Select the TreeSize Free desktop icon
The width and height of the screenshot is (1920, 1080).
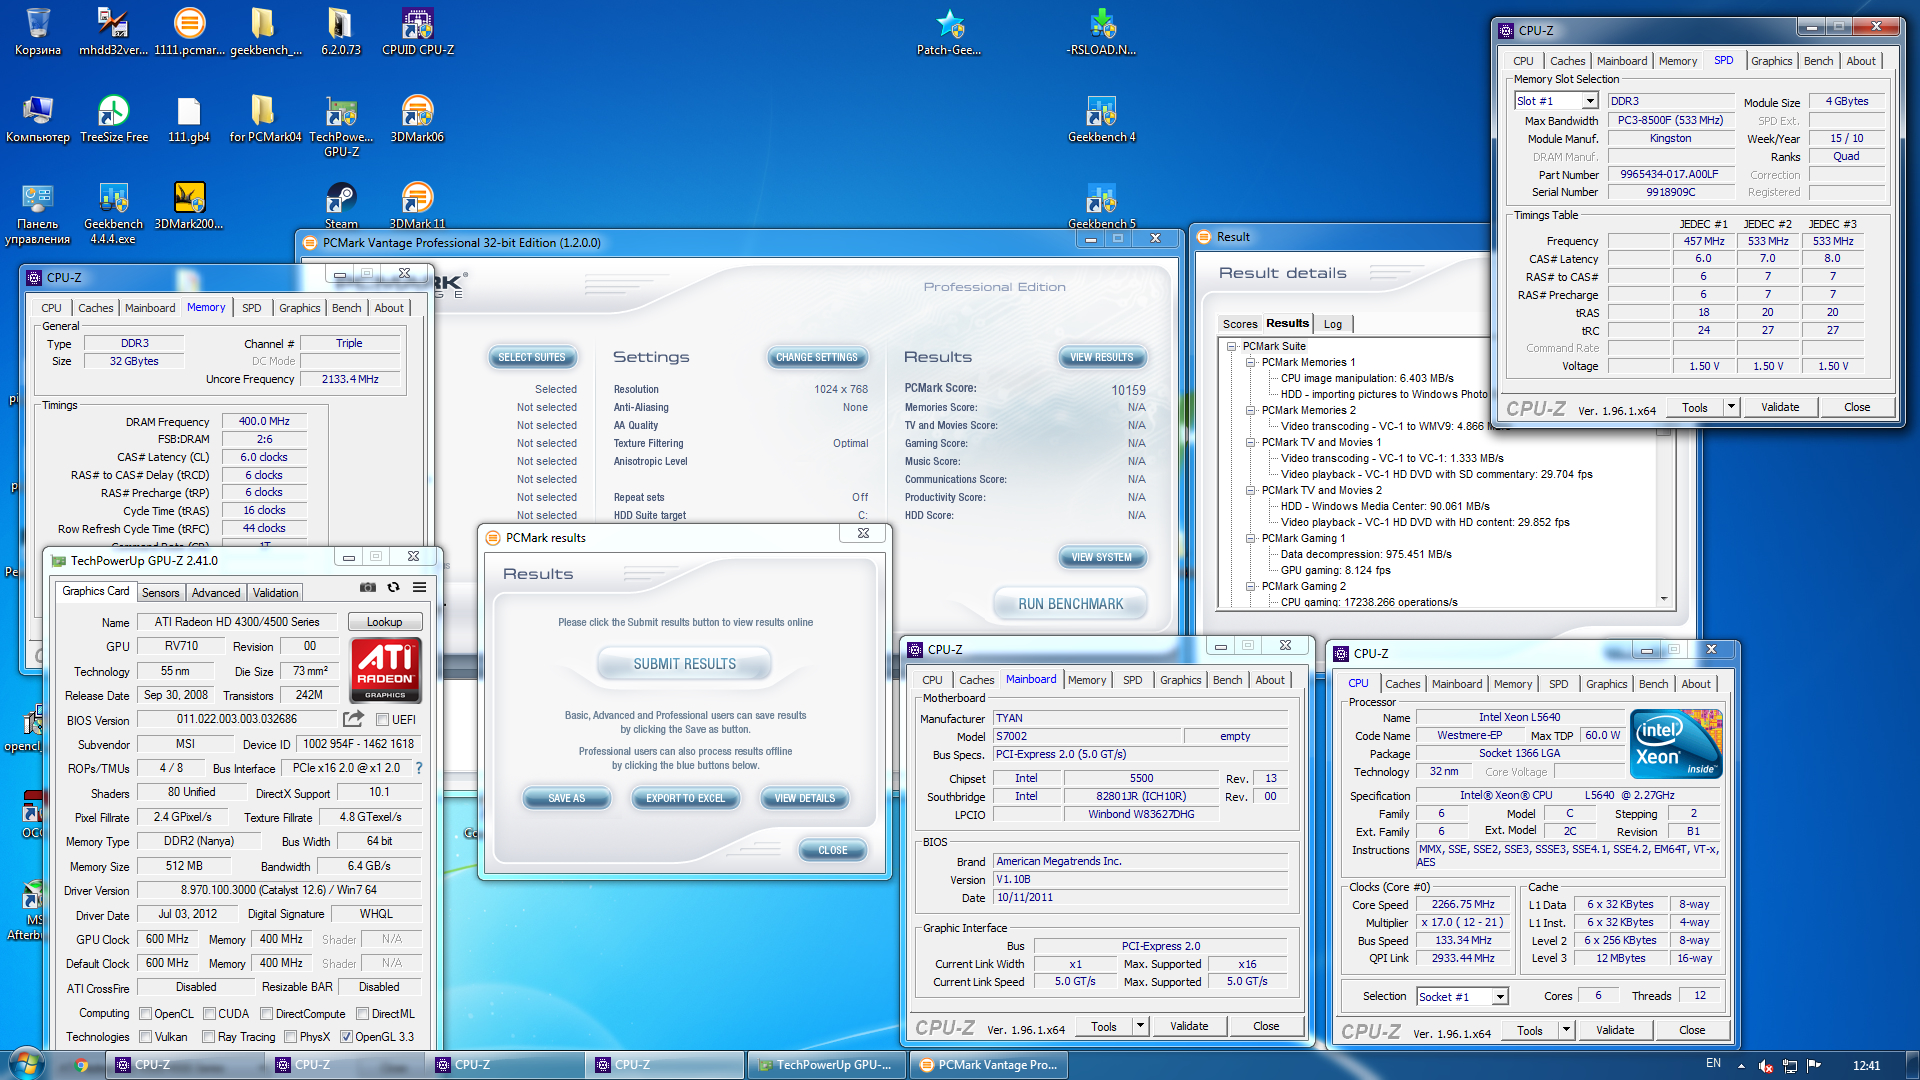pyautogui.click(x=113, y=118)
